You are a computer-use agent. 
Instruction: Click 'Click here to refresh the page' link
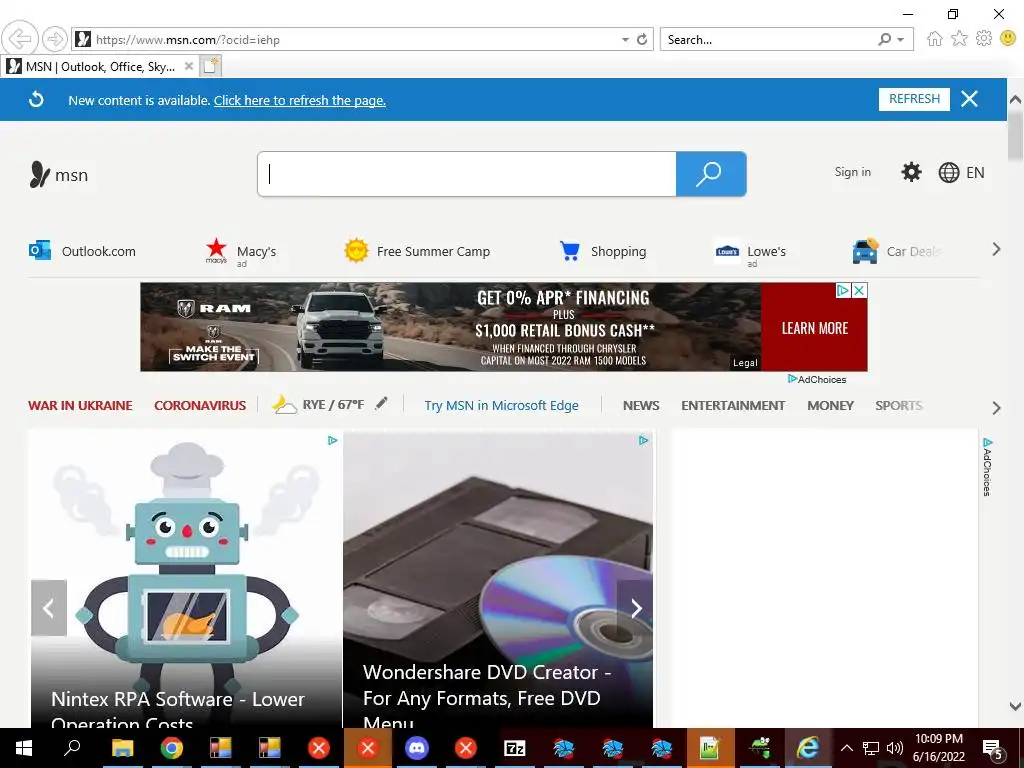300,100
